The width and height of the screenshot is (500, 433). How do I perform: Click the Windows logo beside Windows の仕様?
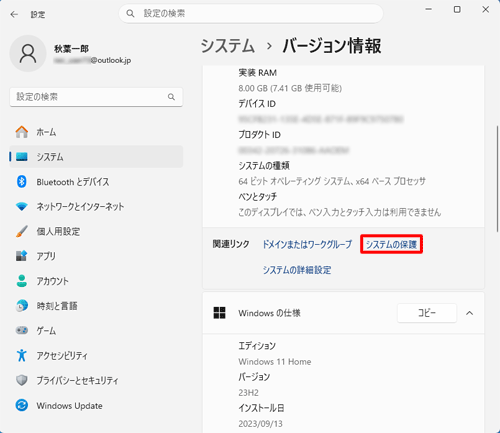click(219, 313)
